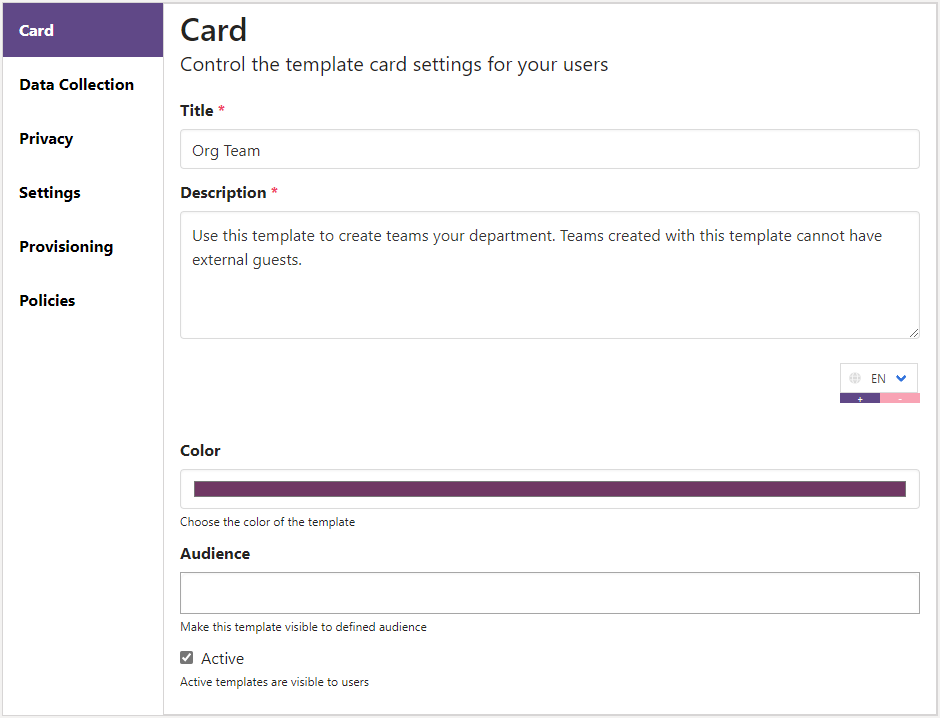Switch to the Data Collection section
940x718 pixels.
point(76,84)
